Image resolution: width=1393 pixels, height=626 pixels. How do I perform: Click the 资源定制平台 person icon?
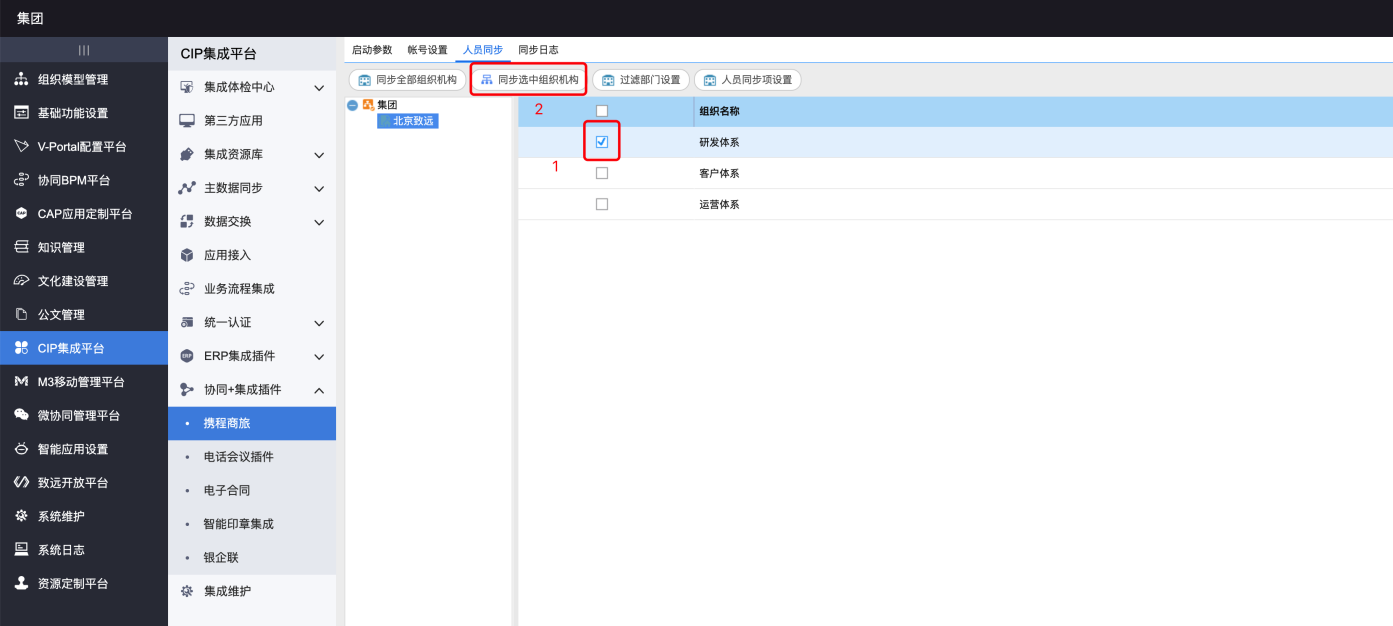pyautogui.click(x=21, y=583)
